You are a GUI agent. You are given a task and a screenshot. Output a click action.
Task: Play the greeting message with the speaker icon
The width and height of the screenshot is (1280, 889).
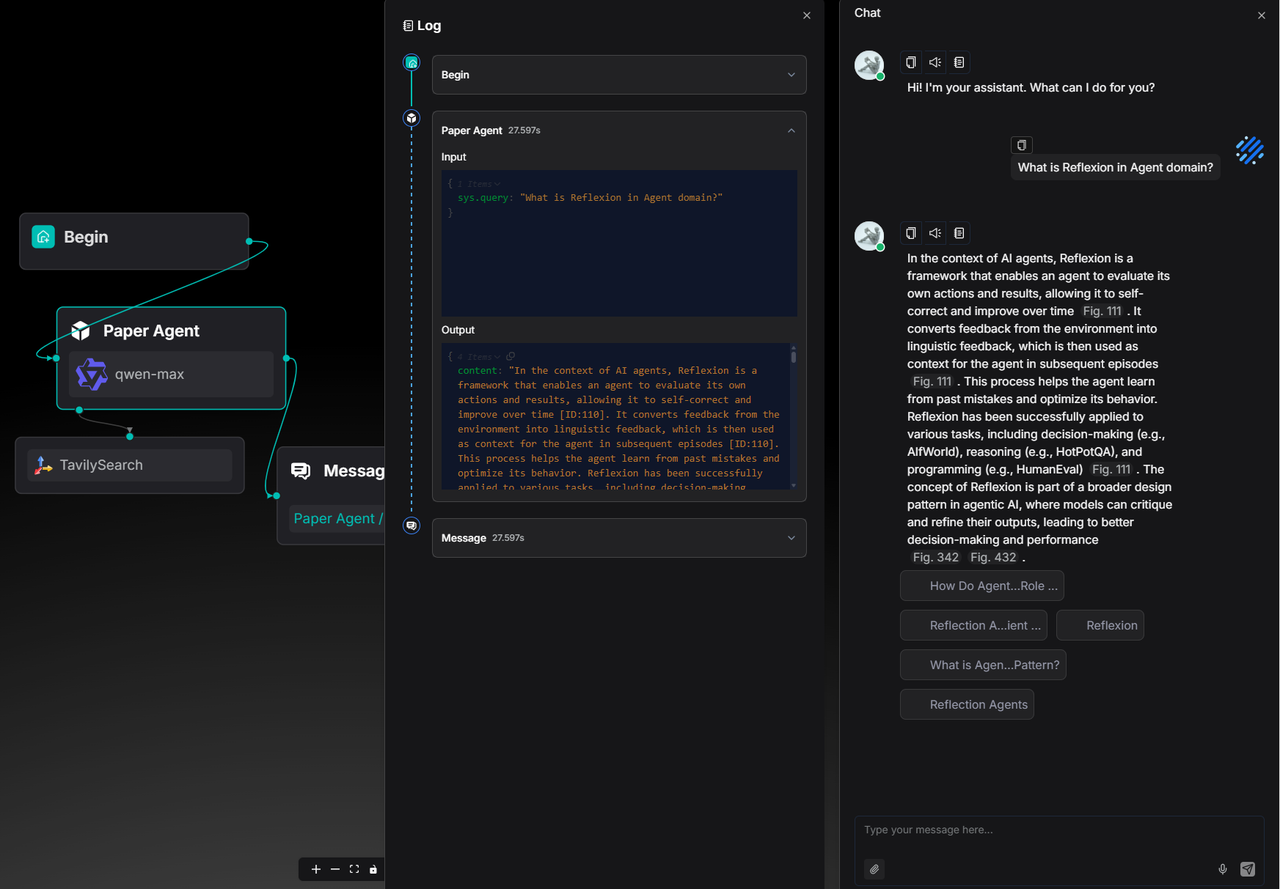pos(935,62)
